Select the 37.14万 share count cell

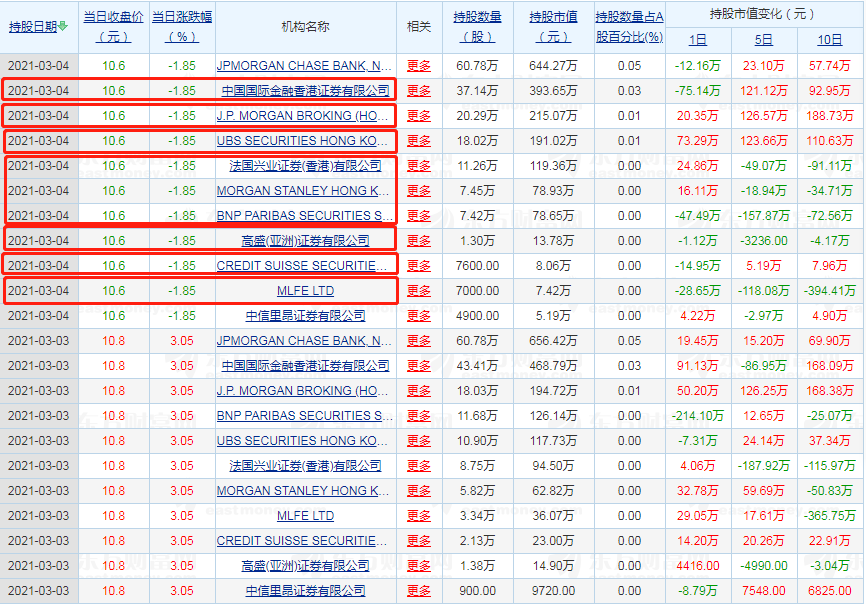tap(478, 91)
